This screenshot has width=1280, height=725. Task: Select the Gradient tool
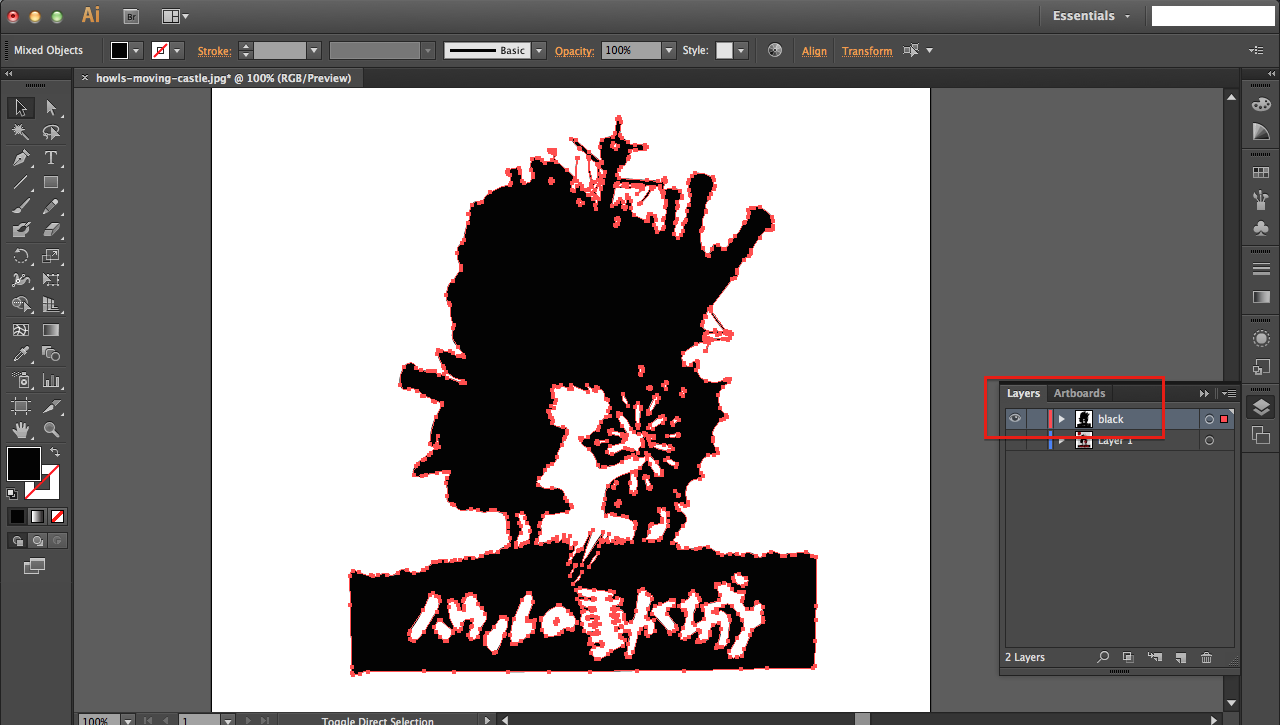click(x=51, y=330)
